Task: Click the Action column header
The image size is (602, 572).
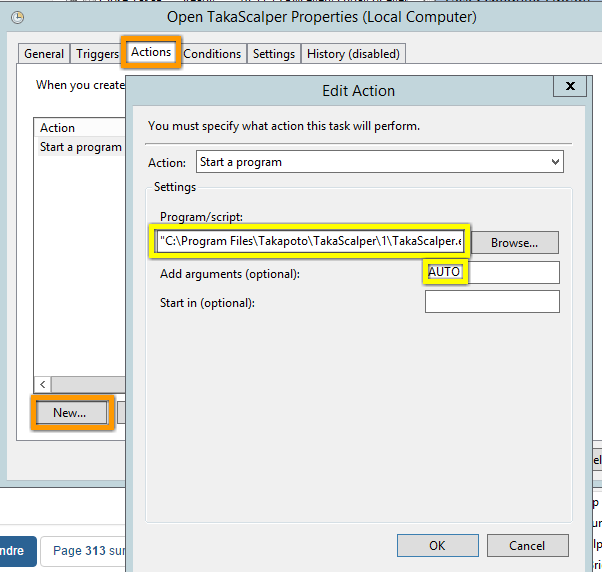Action: point(58,128)
